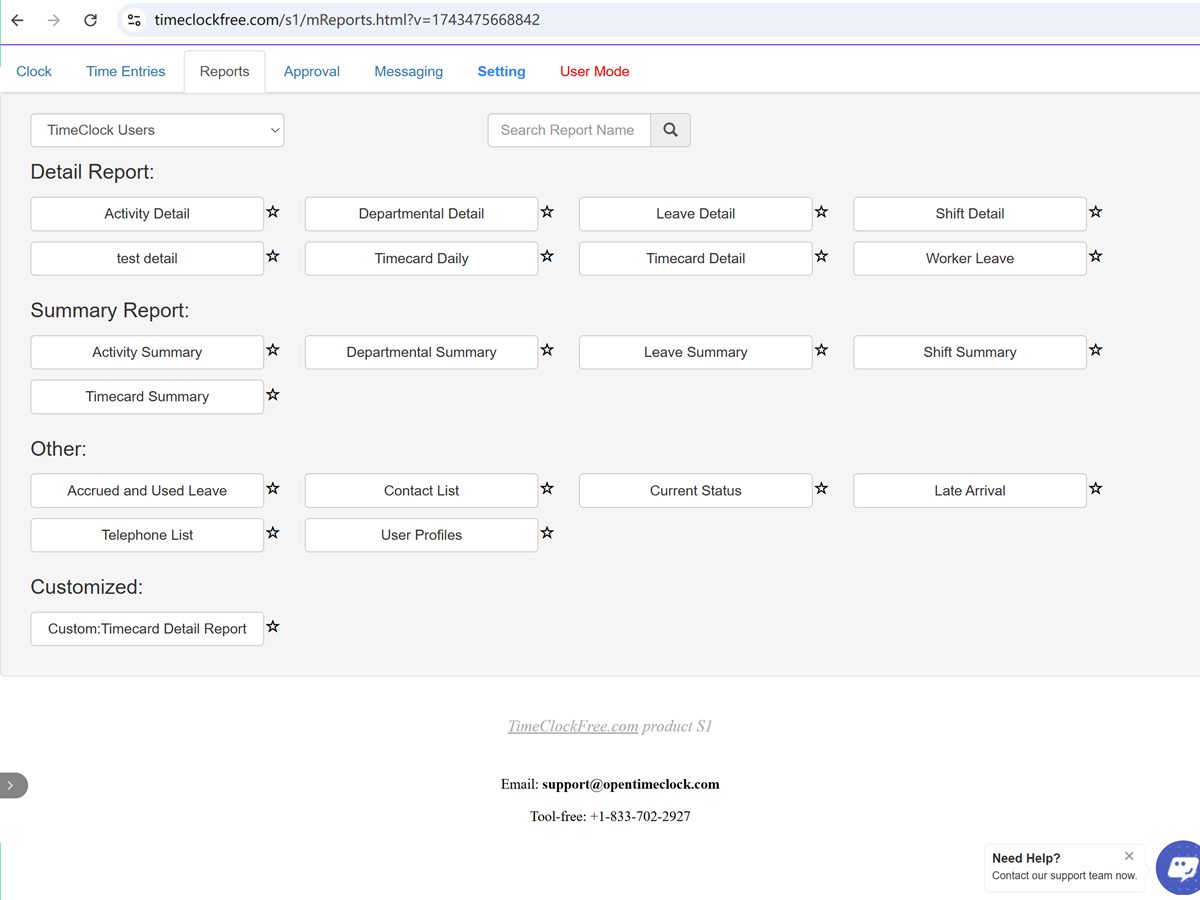
Task: Click the browser address bar URL
Action: click(347, 20)
